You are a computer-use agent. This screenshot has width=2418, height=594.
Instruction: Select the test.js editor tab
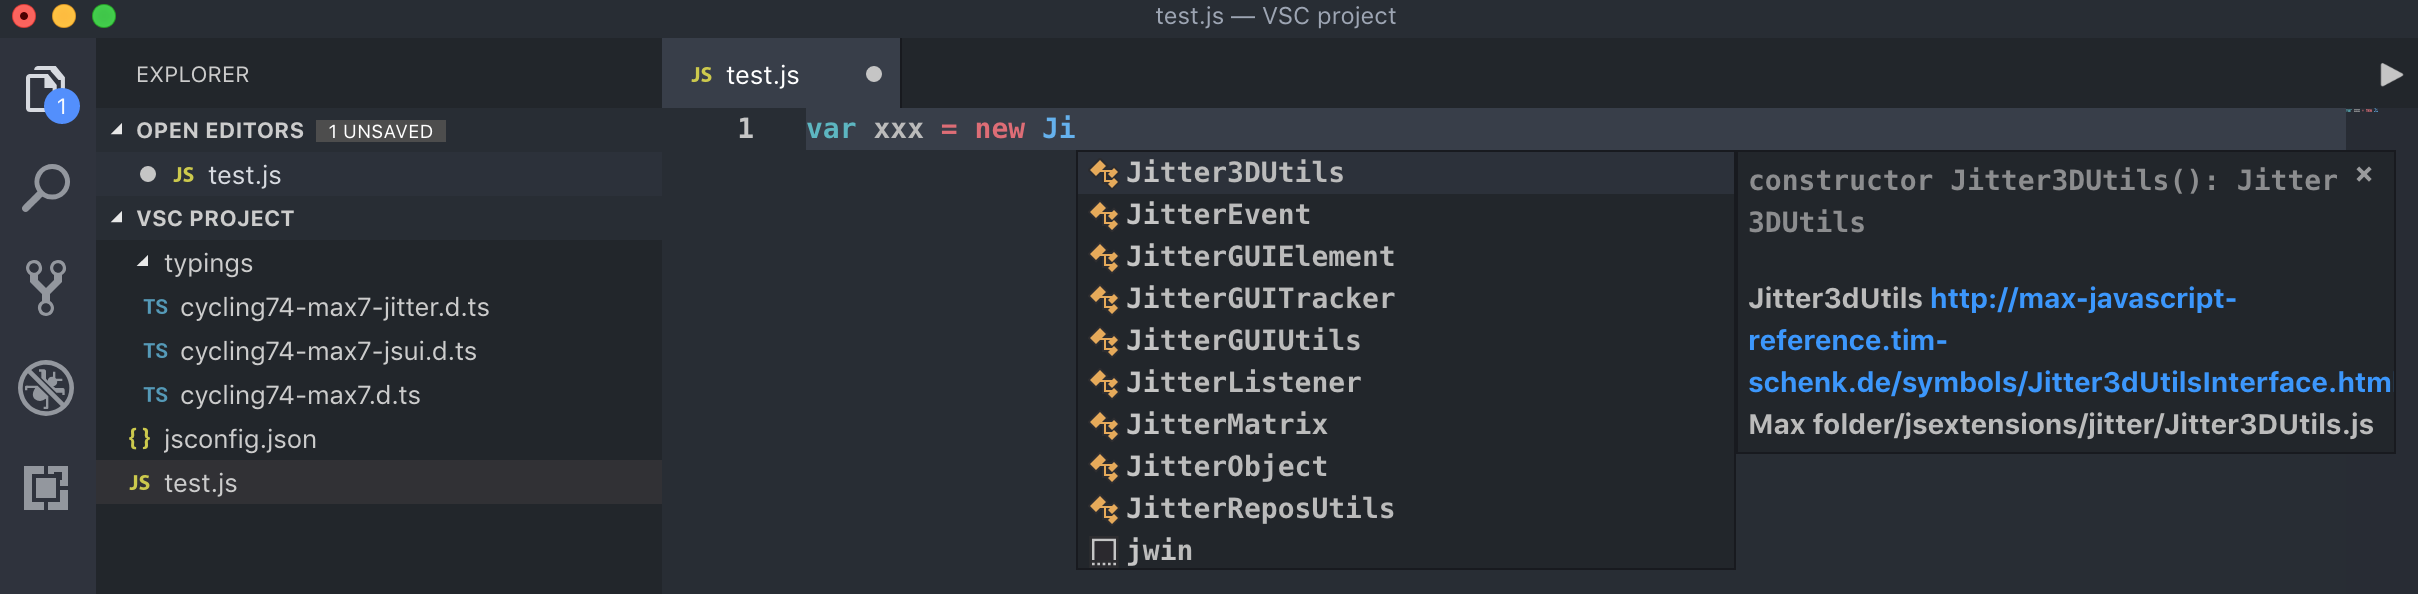(781, 74)
